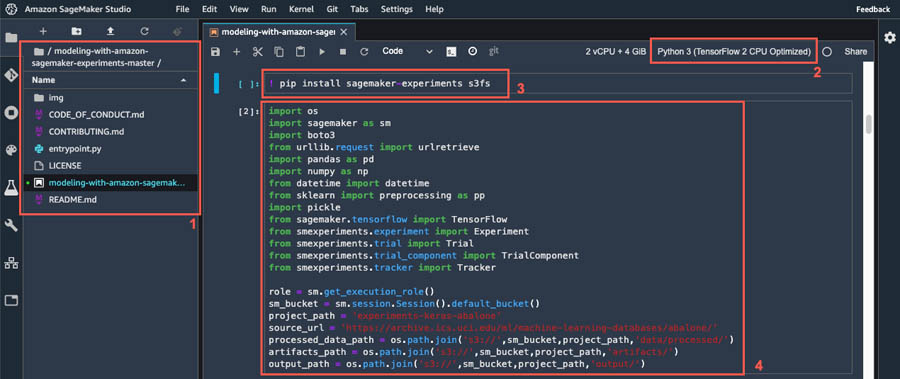Screen dimensions: 900x379
Task: Open the Edit menu
Action: (209, 9)
